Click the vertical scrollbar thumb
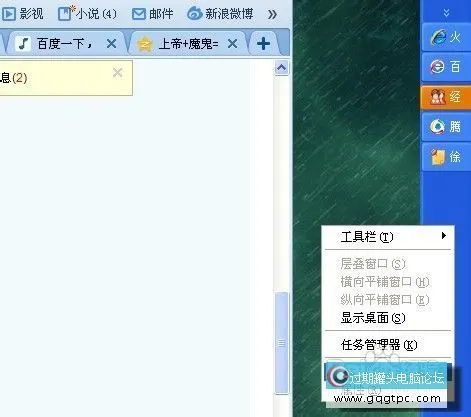The height and width of the screenshot is (417, 471). 282,343
